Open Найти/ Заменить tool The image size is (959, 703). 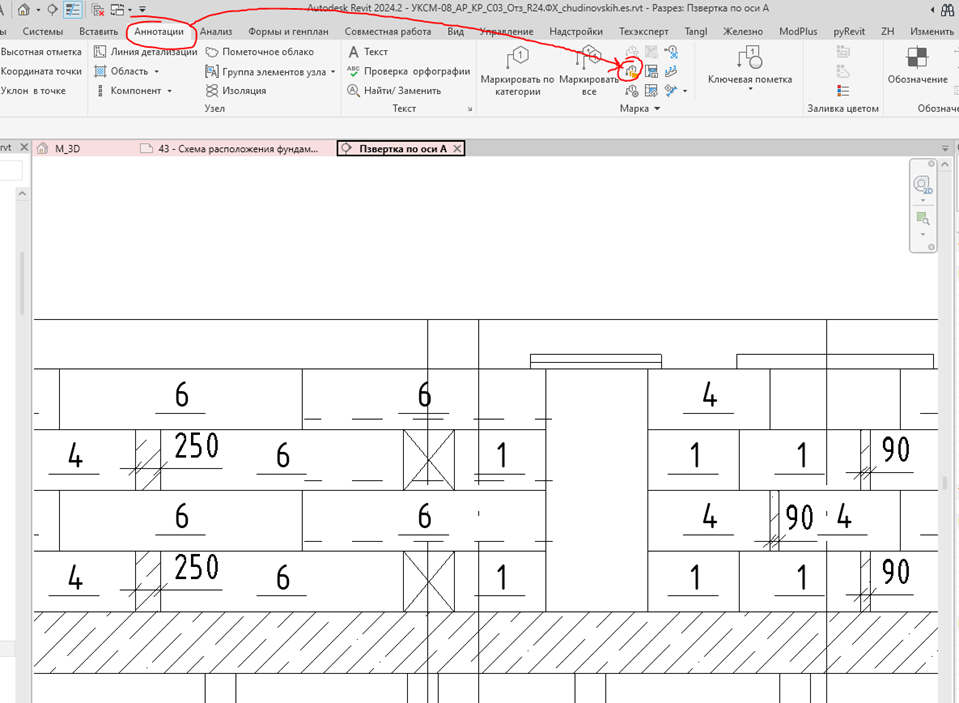click(x=394, y=91)
